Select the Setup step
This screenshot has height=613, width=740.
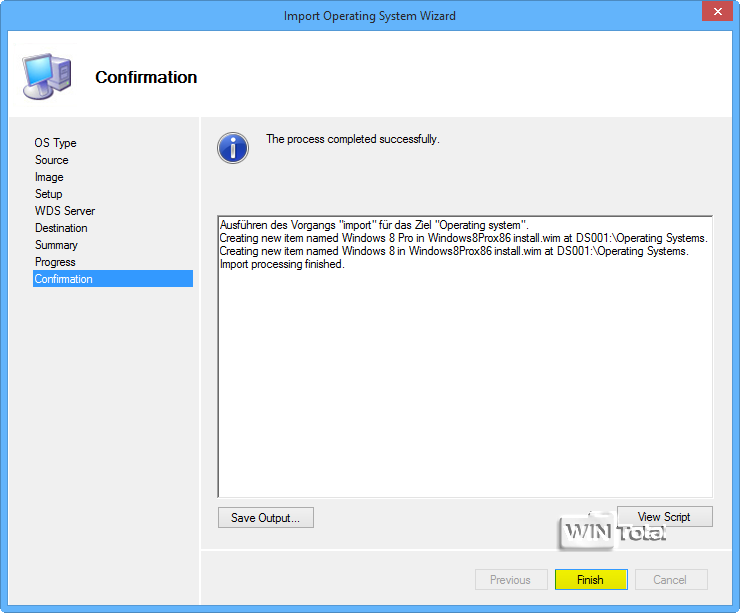[48, 194]
